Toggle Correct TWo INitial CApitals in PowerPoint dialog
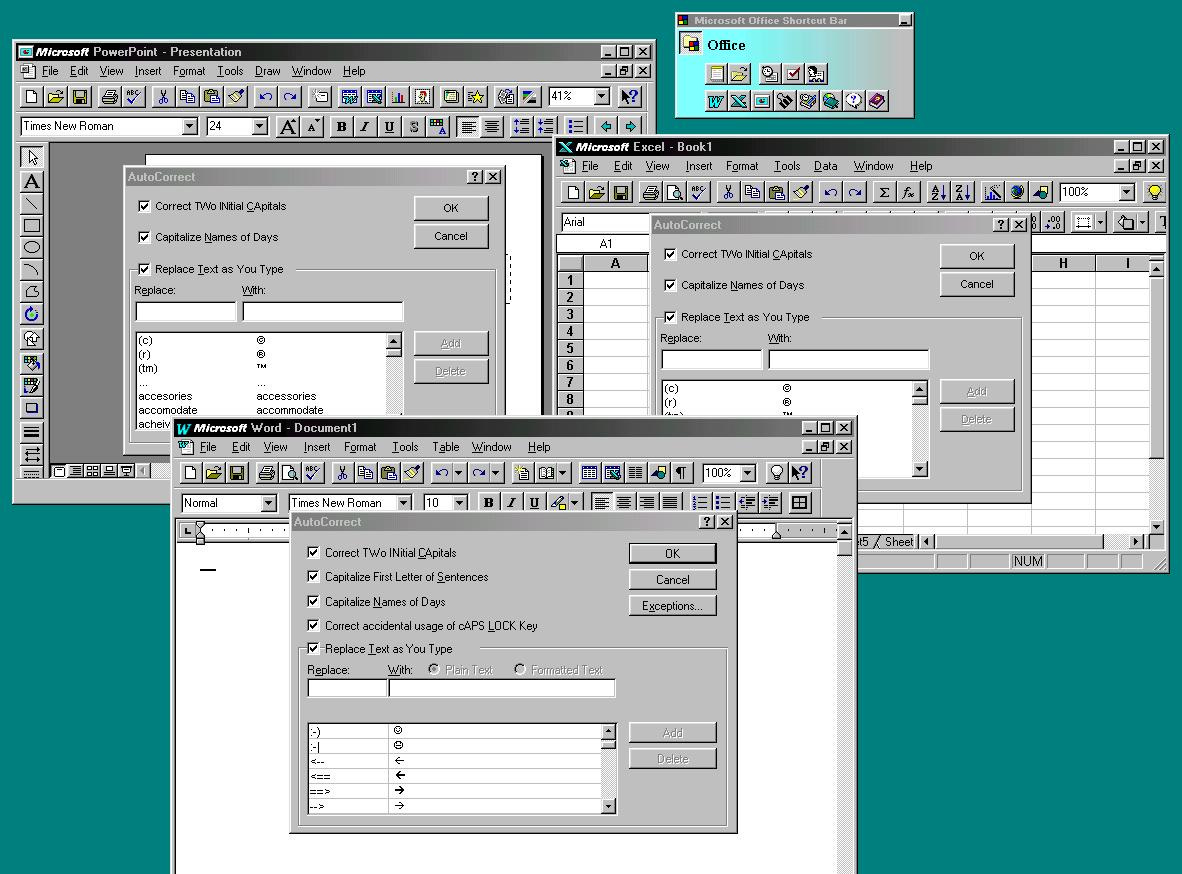The width and height of the screenshot is (1182, 874). pyautogui.click(x=144, y=206)
